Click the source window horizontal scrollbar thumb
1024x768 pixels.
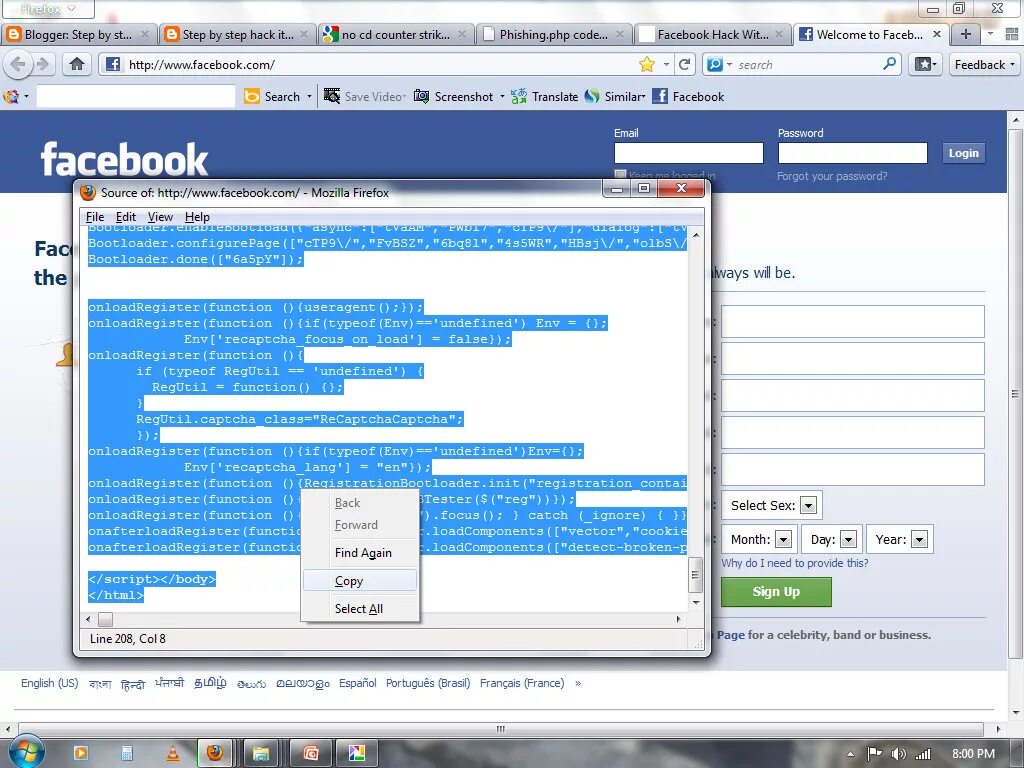105,619
